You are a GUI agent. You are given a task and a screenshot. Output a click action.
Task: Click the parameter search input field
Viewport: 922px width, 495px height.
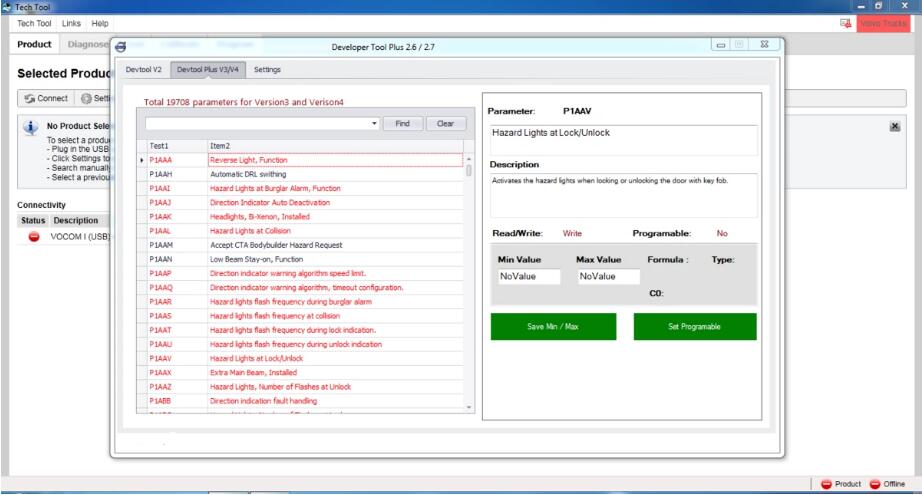point(258,123)
